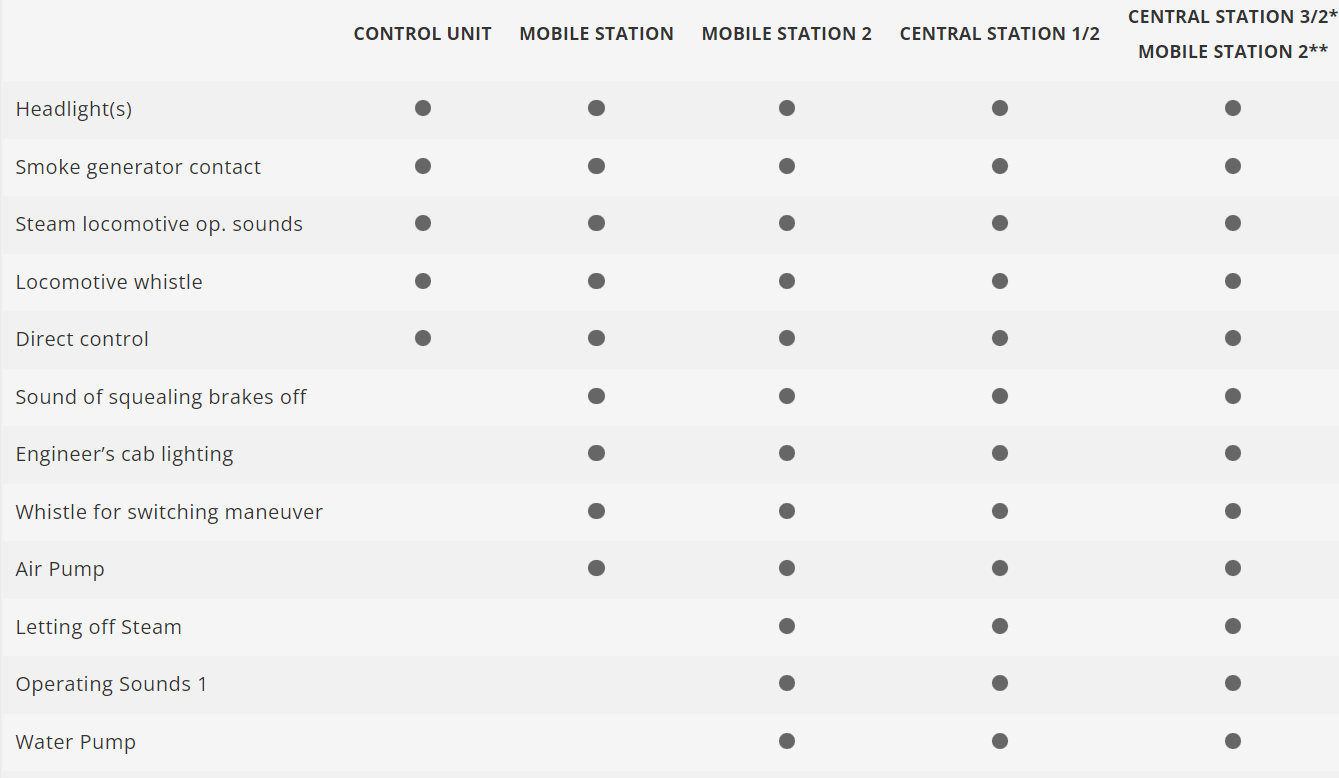Viewport: 1339px width, 778px height.
Task: Click Operating Sounds 1 dot under Central Station 3/2
Action: (x=1233, y=684)
